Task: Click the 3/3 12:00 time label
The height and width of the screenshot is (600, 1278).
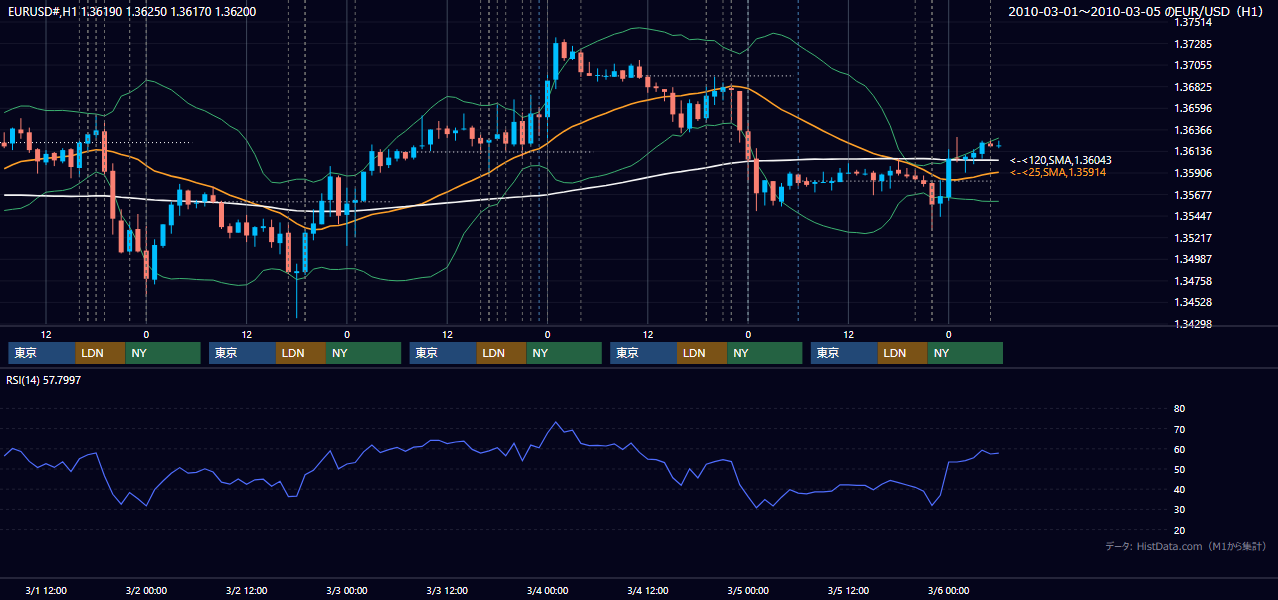Action: (x=447, y=591)
